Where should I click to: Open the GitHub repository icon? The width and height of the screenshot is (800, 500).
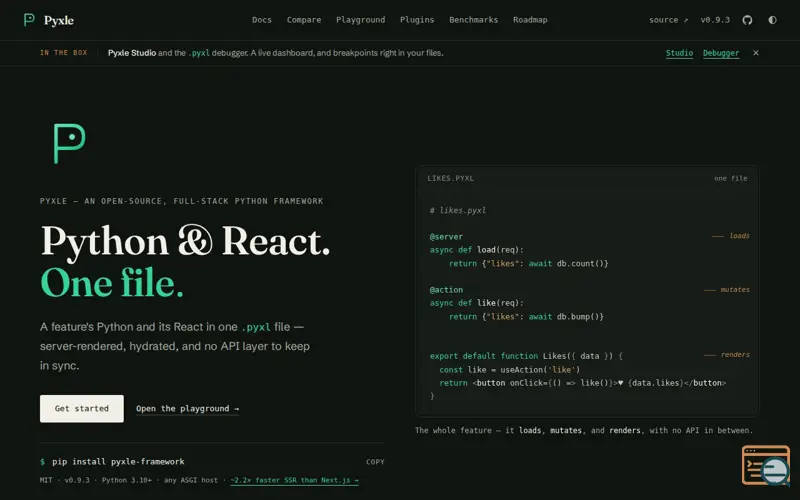tap(747, 20)
